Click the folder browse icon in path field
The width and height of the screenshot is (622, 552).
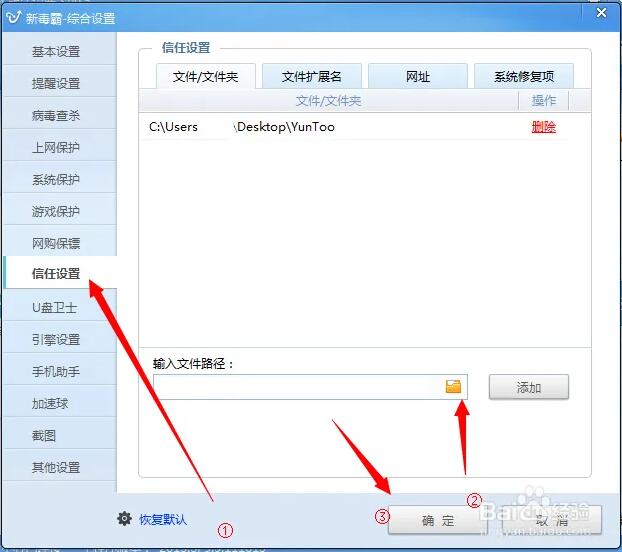453,386
